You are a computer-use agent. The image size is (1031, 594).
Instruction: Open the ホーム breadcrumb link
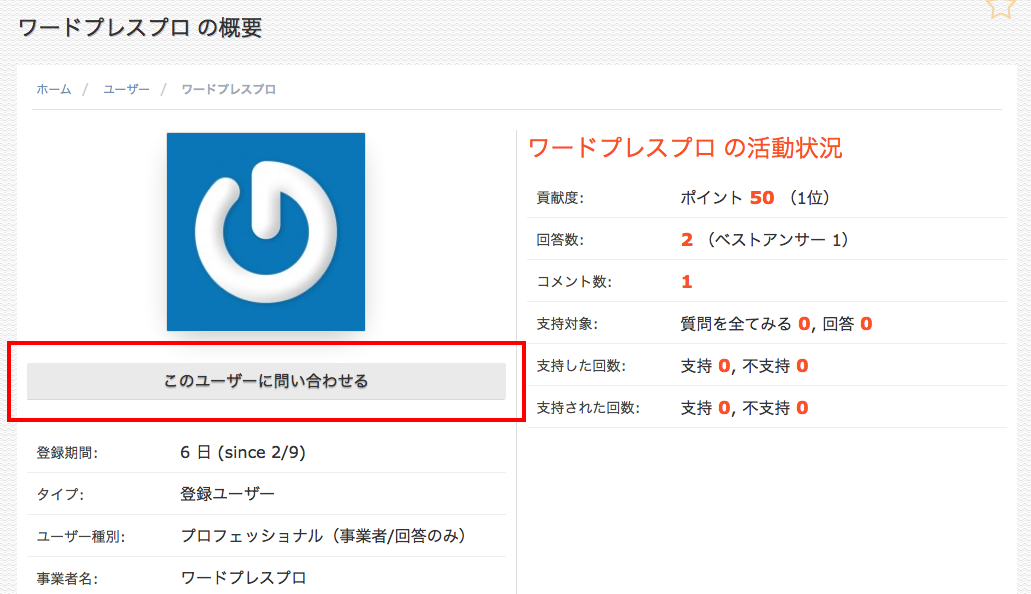pyautogui.click(x=54, y=89)
